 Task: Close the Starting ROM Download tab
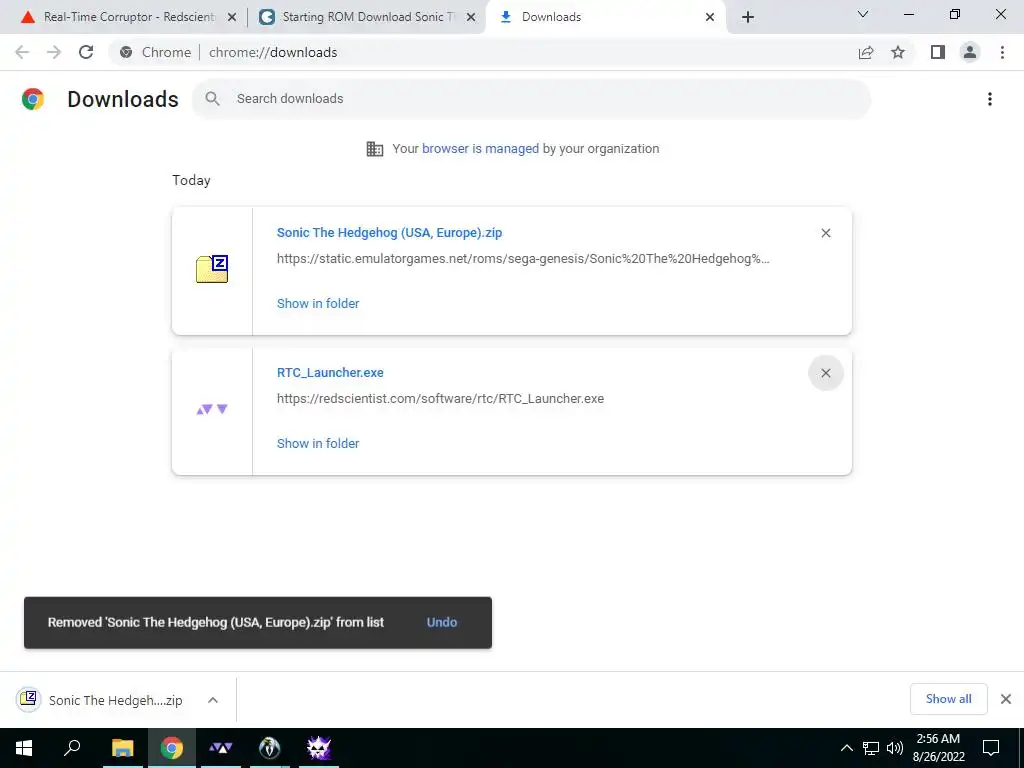[470, 17]
